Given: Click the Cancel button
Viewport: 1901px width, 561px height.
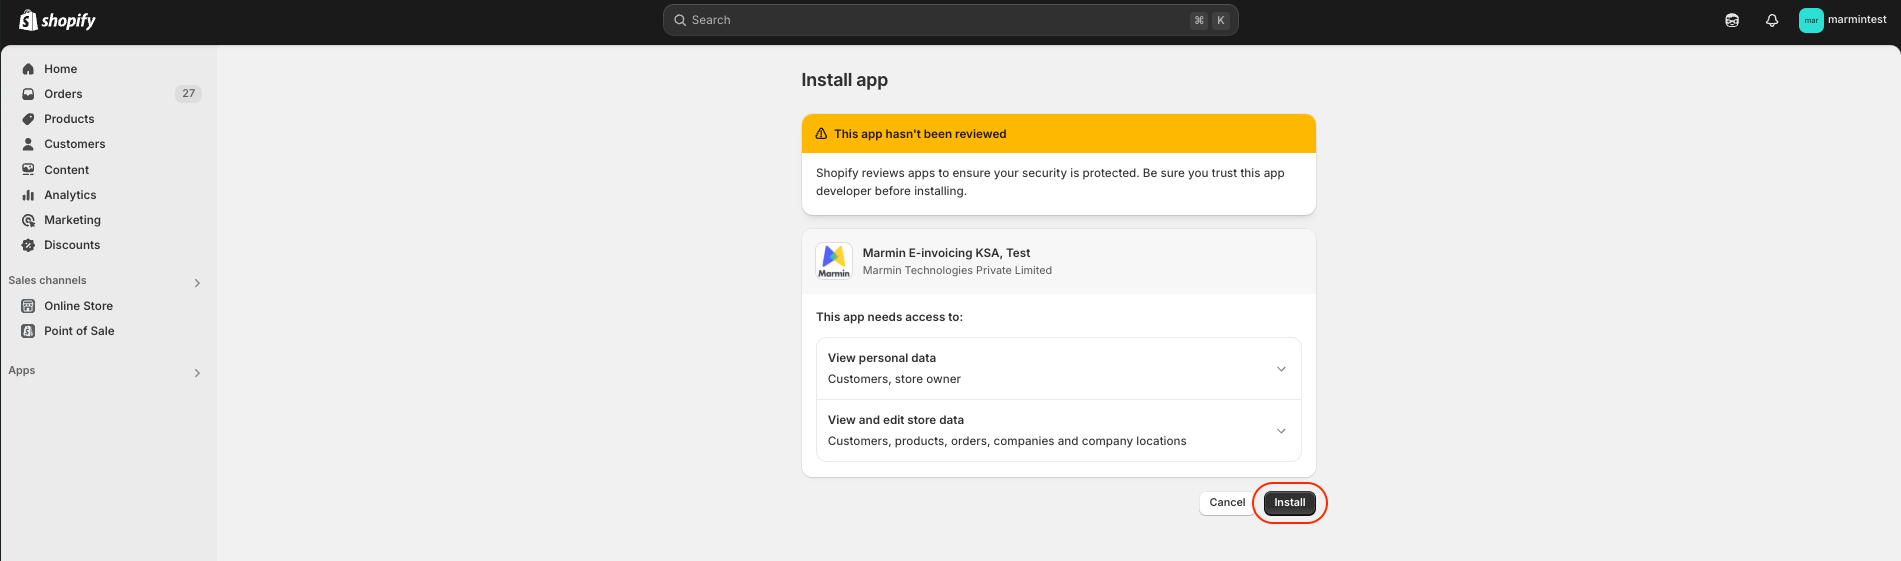Looking at the screenshot, I should (x=1227, y=503).
